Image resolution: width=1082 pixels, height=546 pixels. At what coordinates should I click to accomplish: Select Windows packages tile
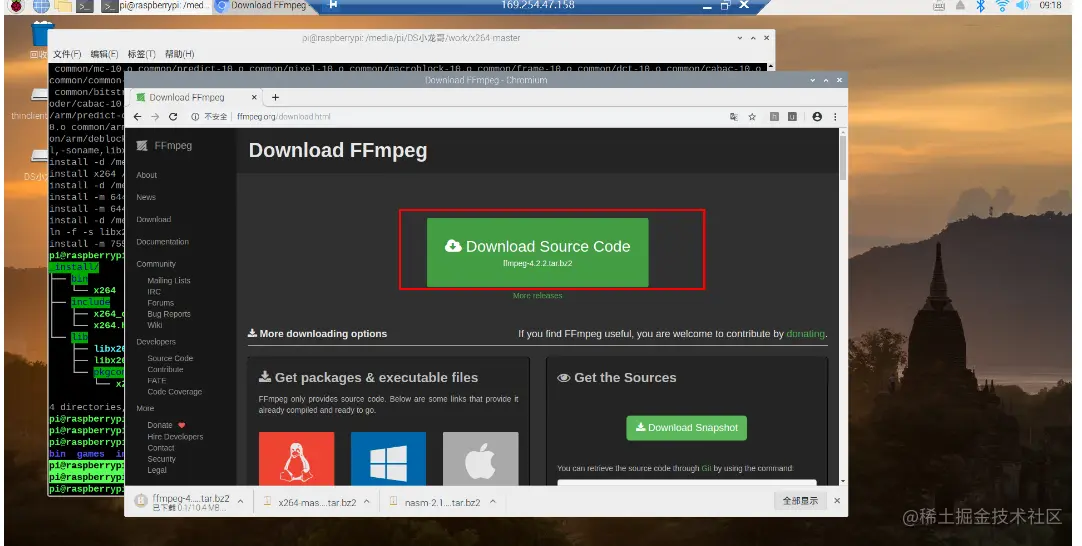[x=388, y=458]
